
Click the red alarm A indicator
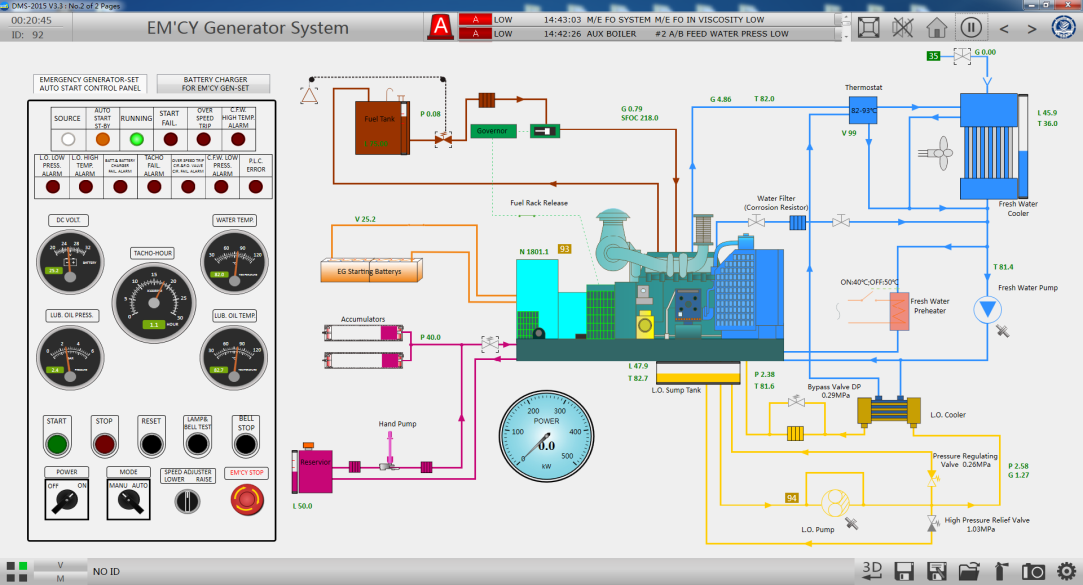click(x=438, y=27)
